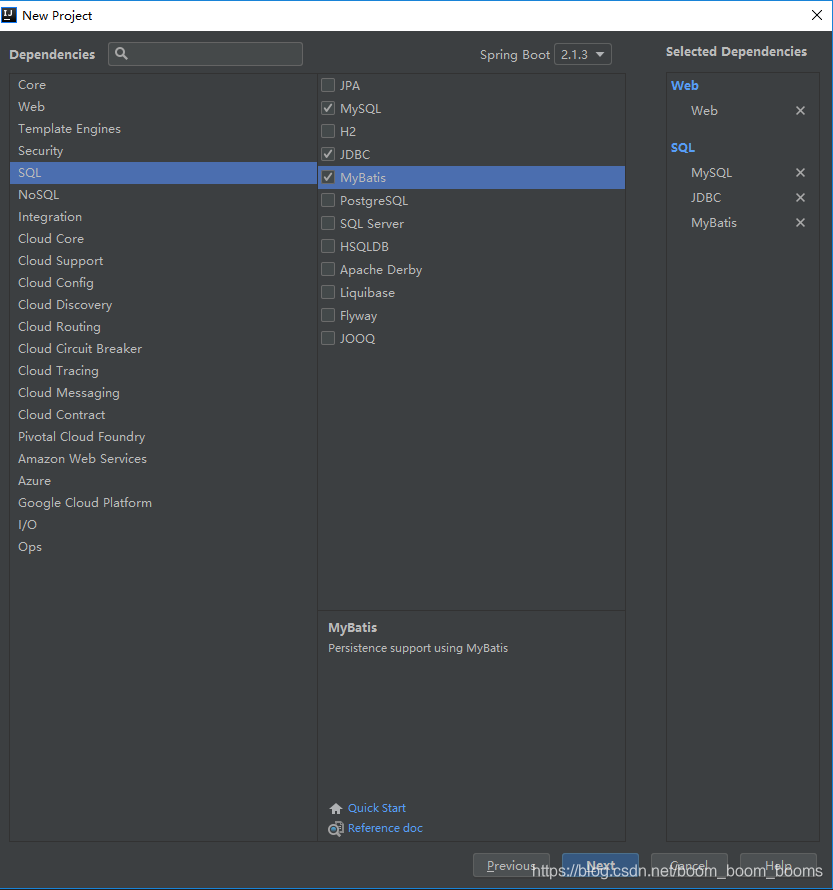Screen dimensions: 833x890
Task: Remove JDBC from selected dependencies
Action: pos(800,198)
